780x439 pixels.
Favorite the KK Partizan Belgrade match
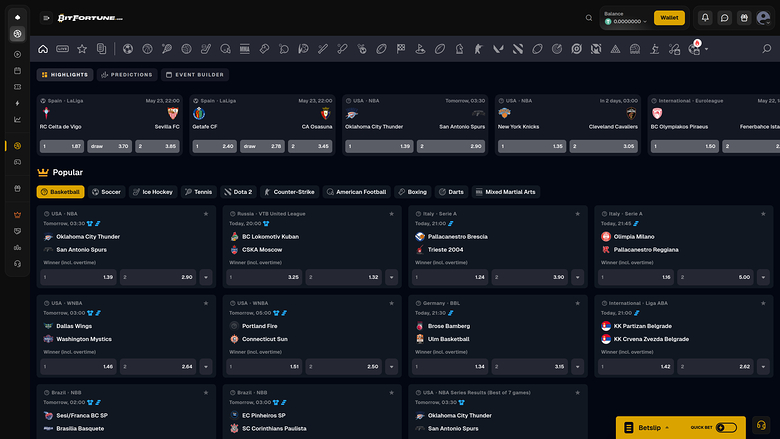pyautogui.click(x=763, y=303)
